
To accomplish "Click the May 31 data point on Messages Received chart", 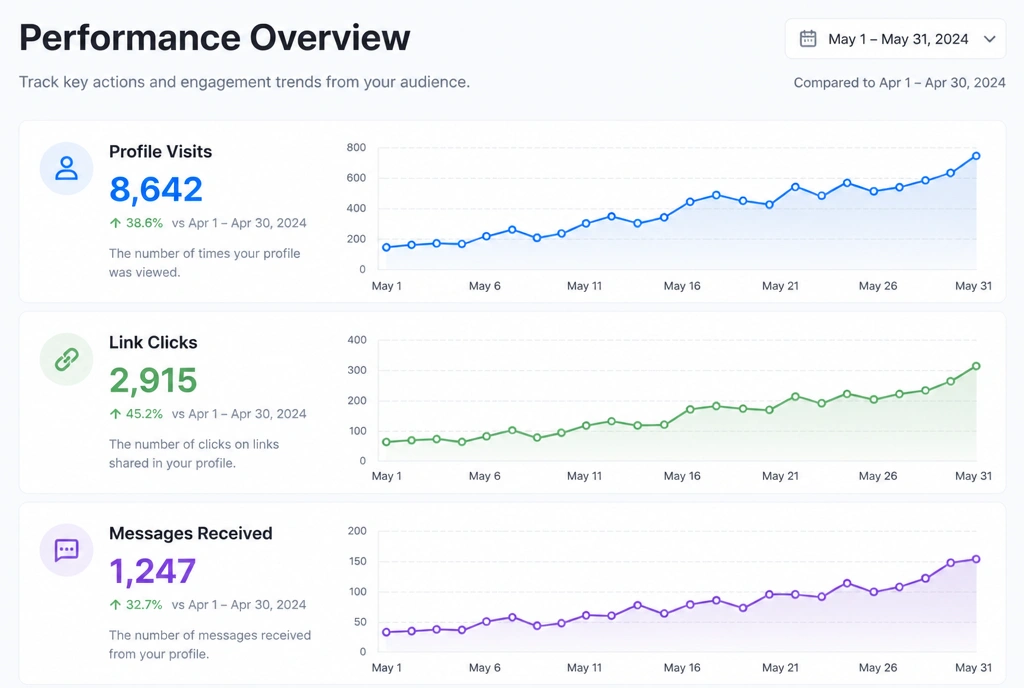I will coord(976,559).
